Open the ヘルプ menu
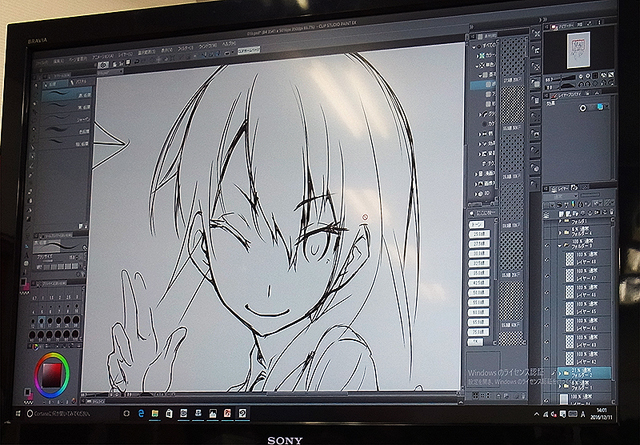 click(x=229, y=44)
